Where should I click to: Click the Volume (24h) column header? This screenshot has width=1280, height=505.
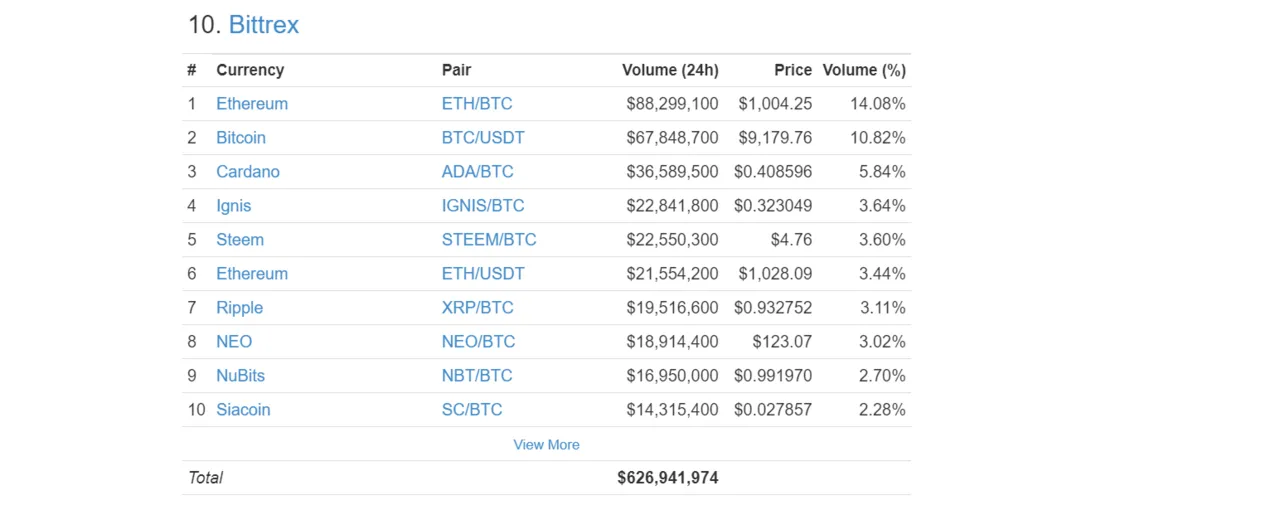coord(670,70)
